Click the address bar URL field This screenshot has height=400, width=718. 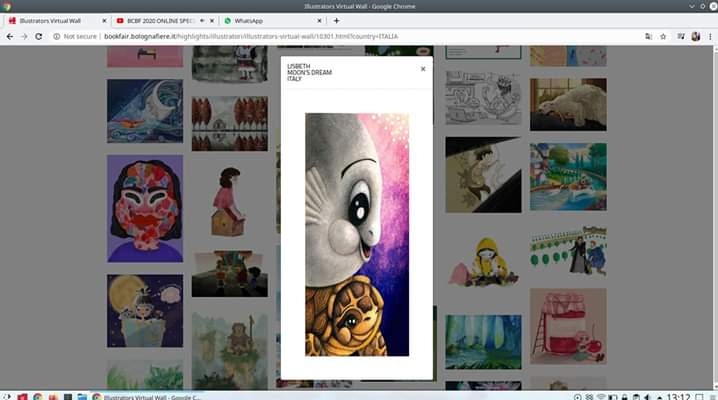[300, 36]
